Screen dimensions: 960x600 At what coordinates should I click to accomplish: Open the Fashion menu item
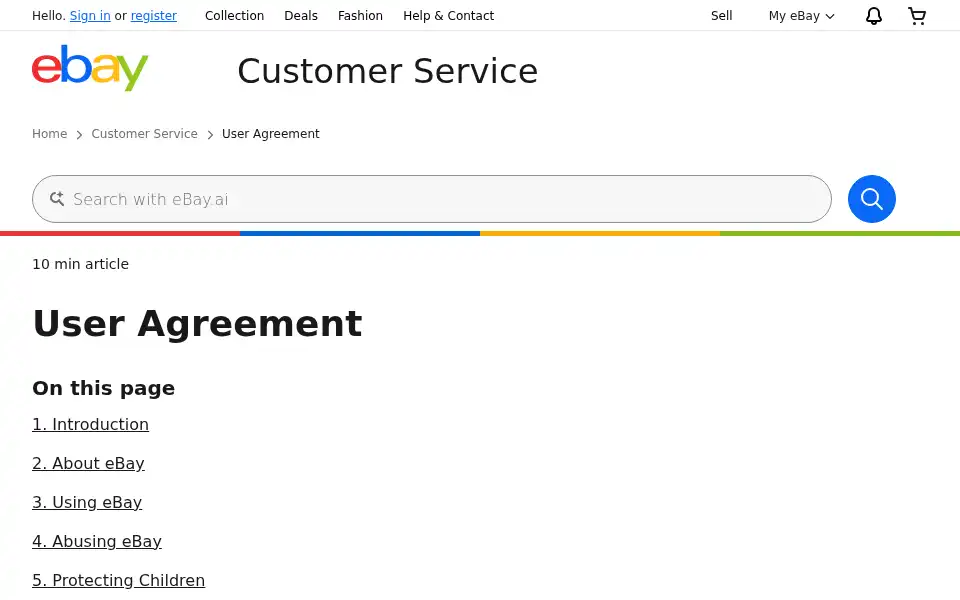pos(360,16)
